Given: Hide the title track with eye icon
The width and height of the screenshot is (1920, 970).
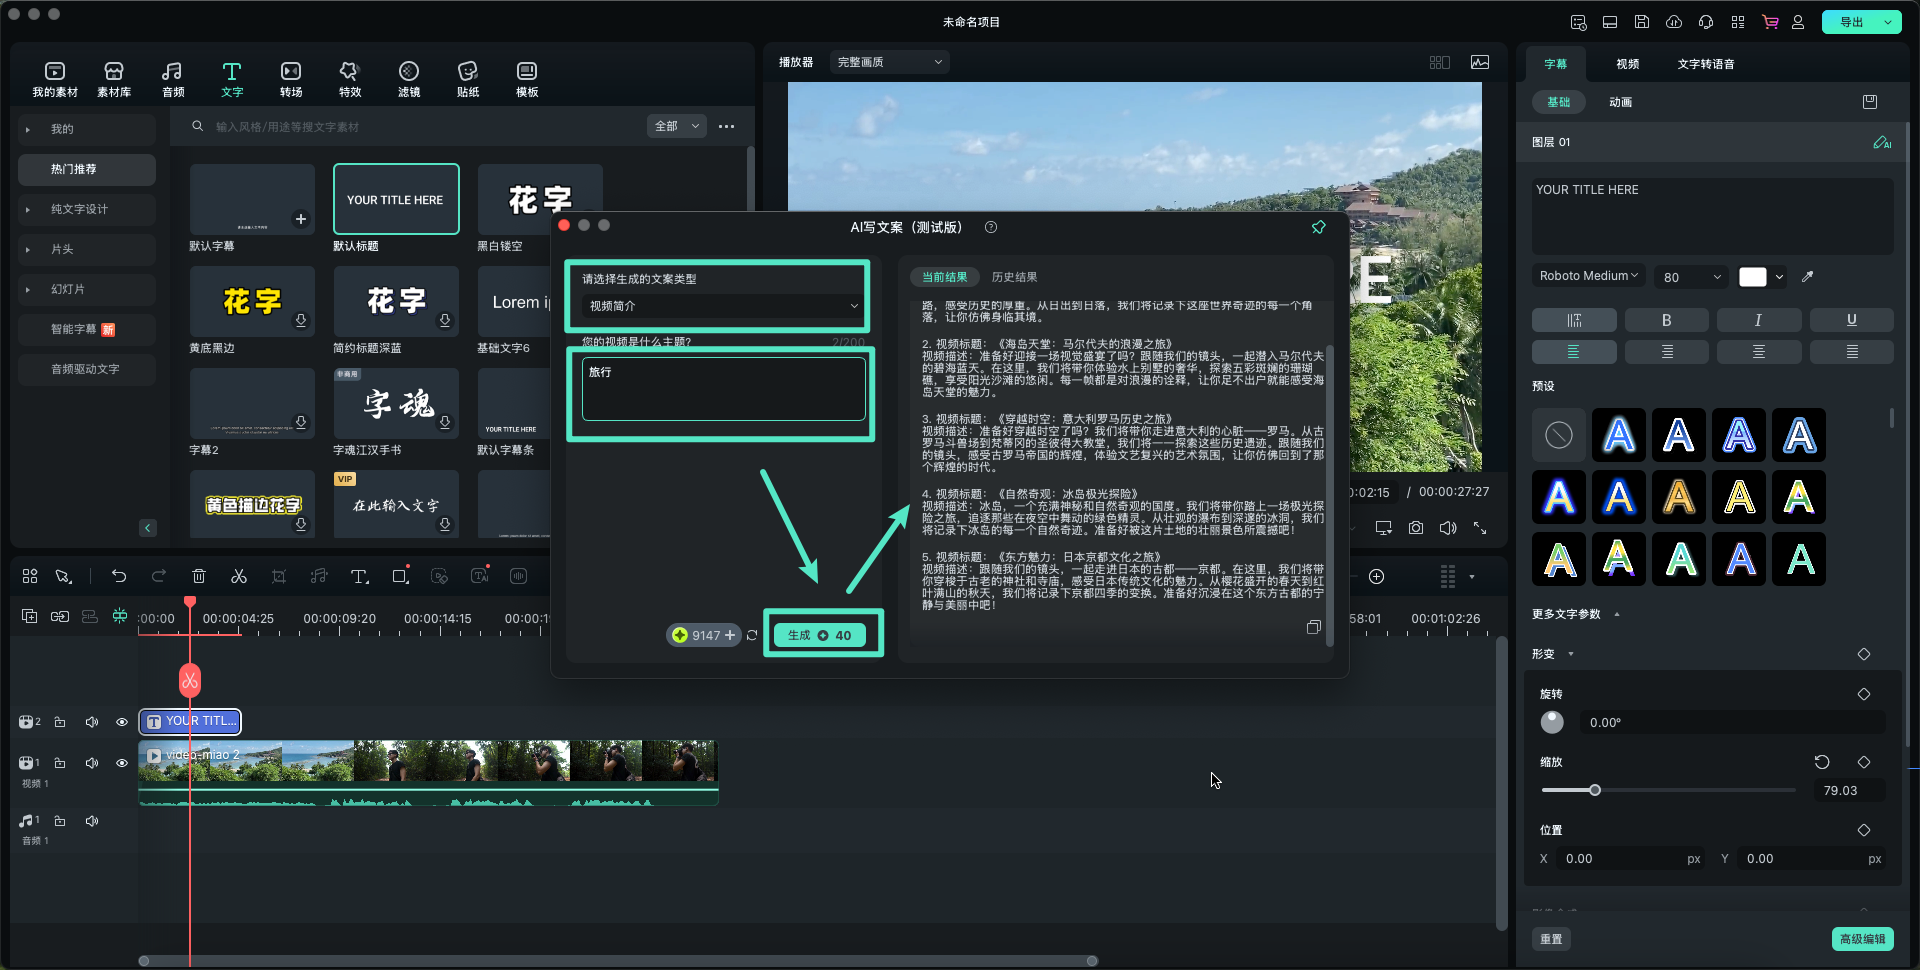Looking at the screenshot, I should [x=122, y=722].
